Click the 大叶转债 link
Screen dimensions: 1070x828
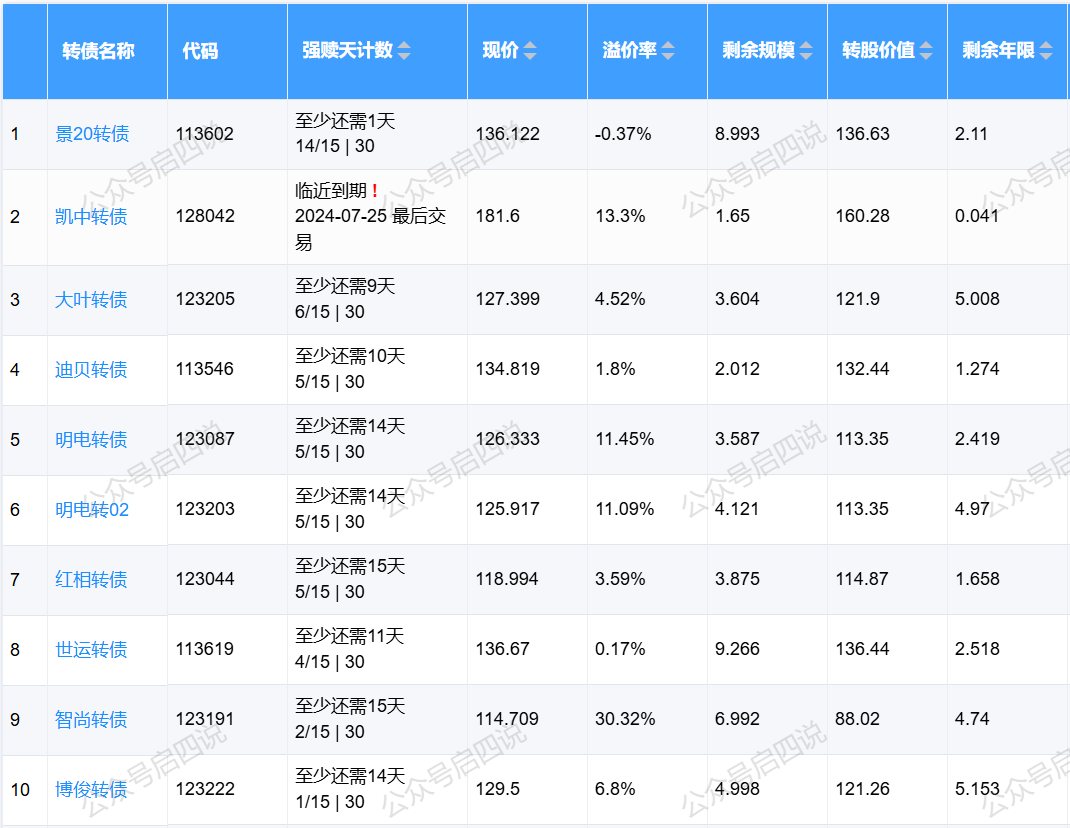[91, 300]
